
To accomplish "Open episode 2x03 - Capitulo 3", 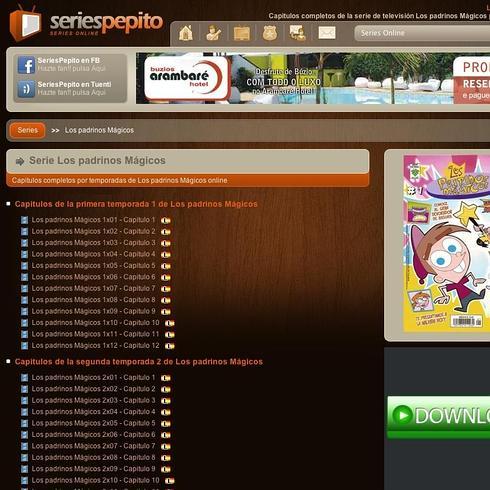I will pyautogui.click(x=93, y=400).
